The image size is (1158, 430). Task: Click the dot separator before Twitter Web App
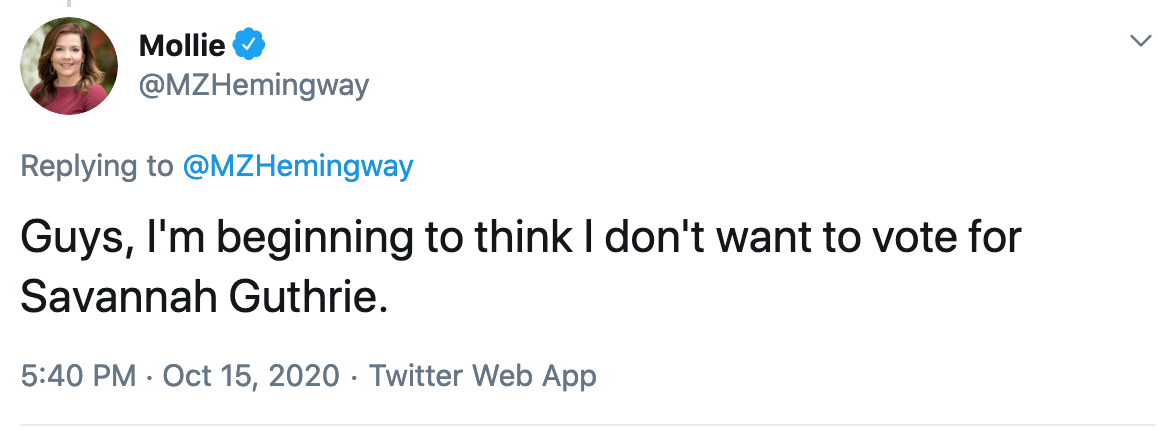point(354,376)
